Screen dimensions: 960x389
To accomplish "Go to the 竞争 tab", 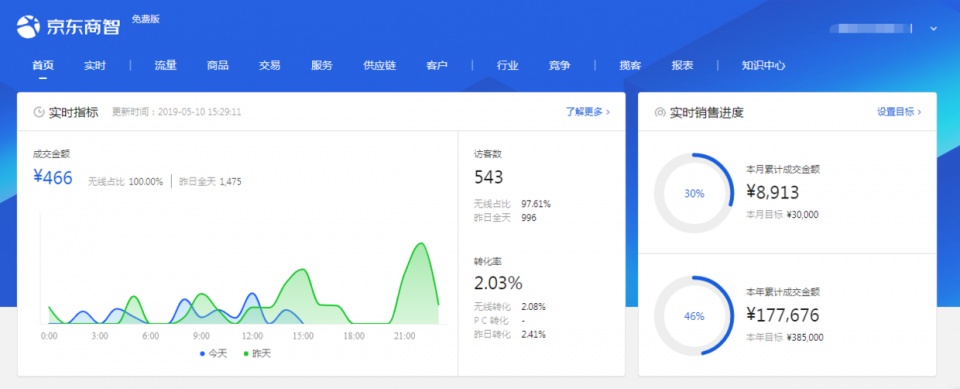I will tap(560, 66).
